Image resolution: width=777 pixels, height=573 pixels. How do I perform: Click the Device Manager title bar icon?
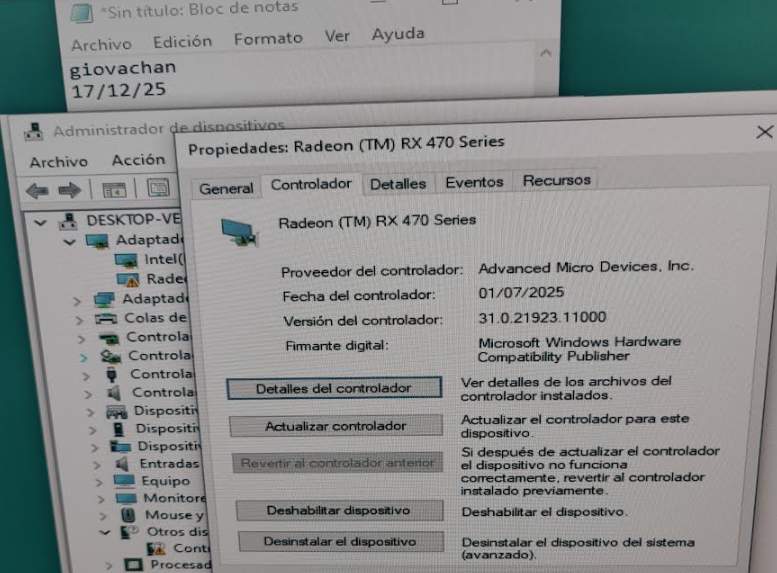click(34, 132)
